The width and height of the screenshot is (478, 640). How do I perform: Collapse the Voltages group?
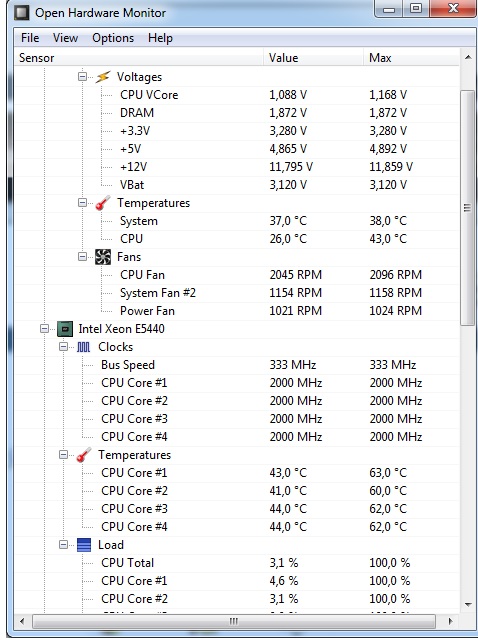pos(83,77)
